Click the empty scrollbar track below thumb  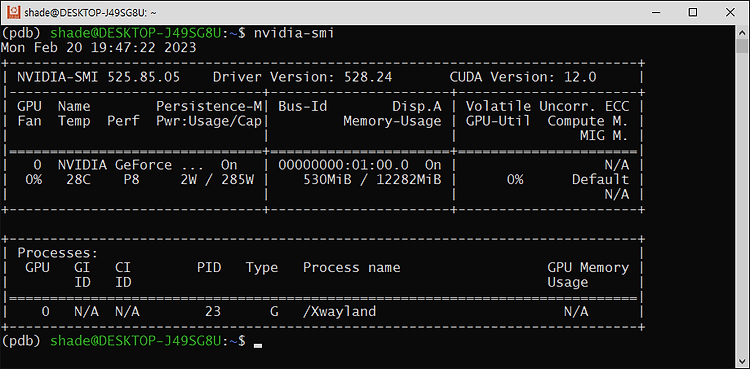tap(741, 203)
